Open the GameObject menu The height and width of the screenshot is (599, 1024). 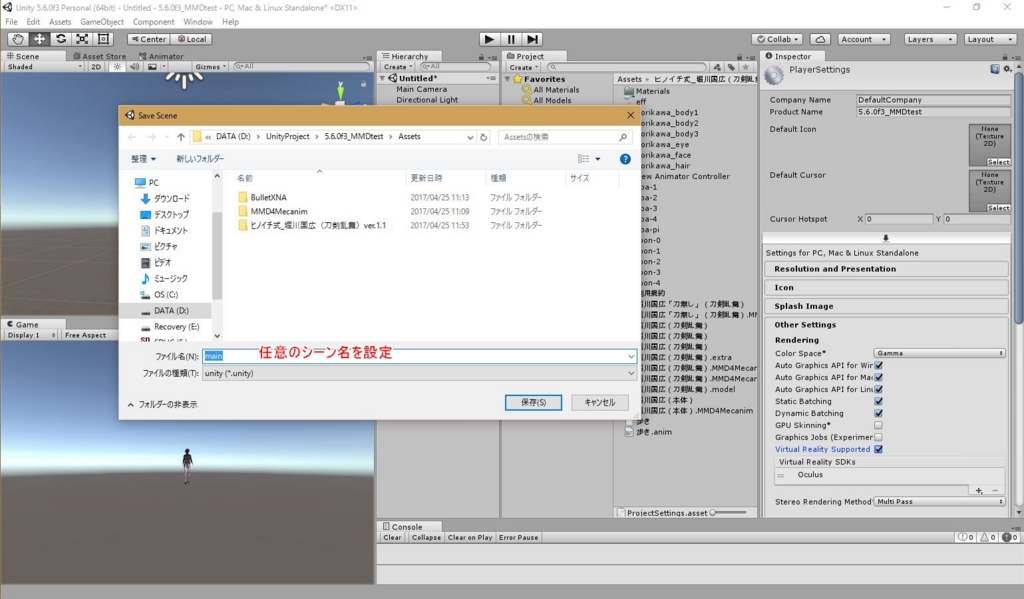[102, 22]
